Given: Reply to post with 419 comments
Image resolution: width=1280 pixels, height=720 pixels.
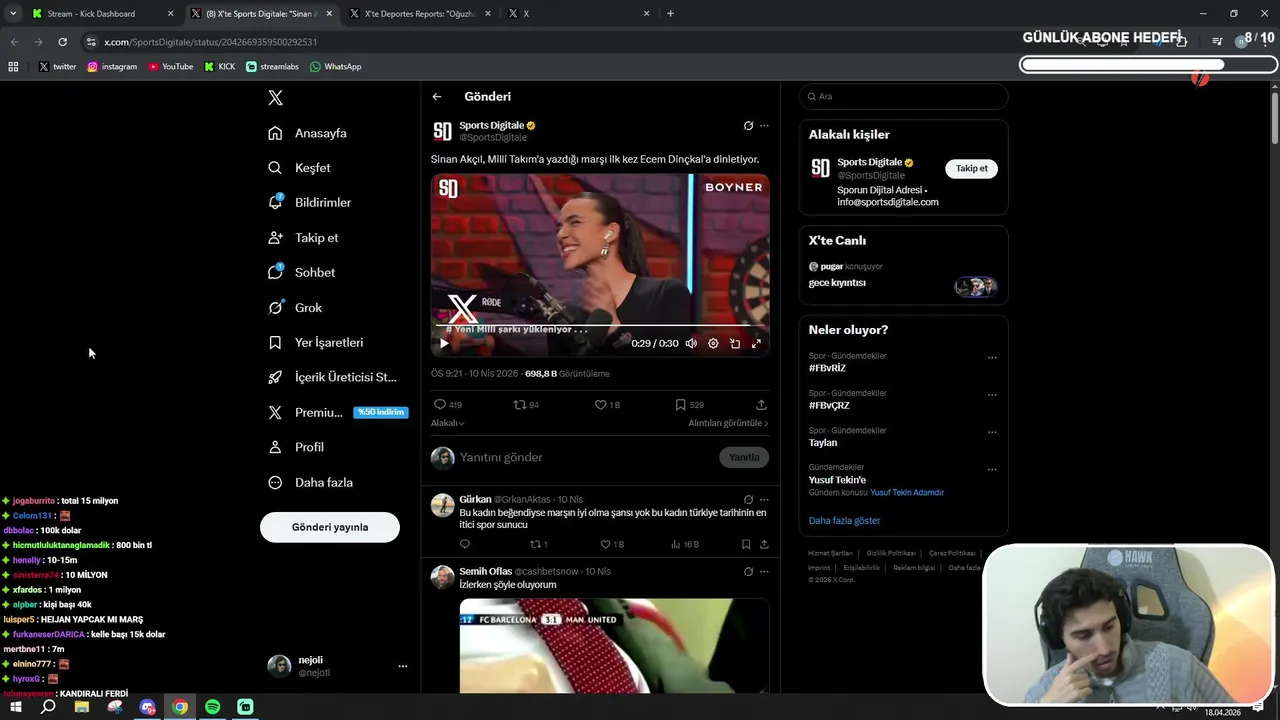Looking at the screenshot, I should pyautogui.click(x=447, y=405).
